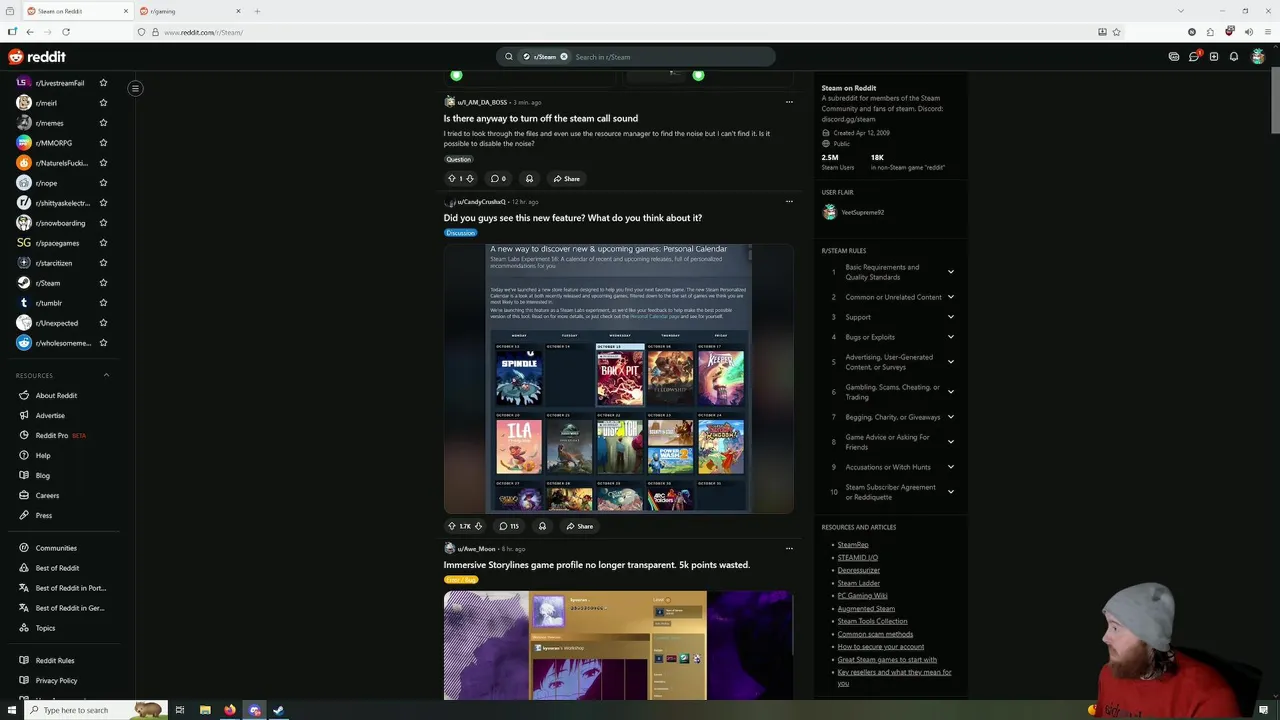Image resolution: width=1280 pixels, height=720 pixels.
Task: Toggle favorite star for r/MMORPG
Action: click(x=103, y=143)
